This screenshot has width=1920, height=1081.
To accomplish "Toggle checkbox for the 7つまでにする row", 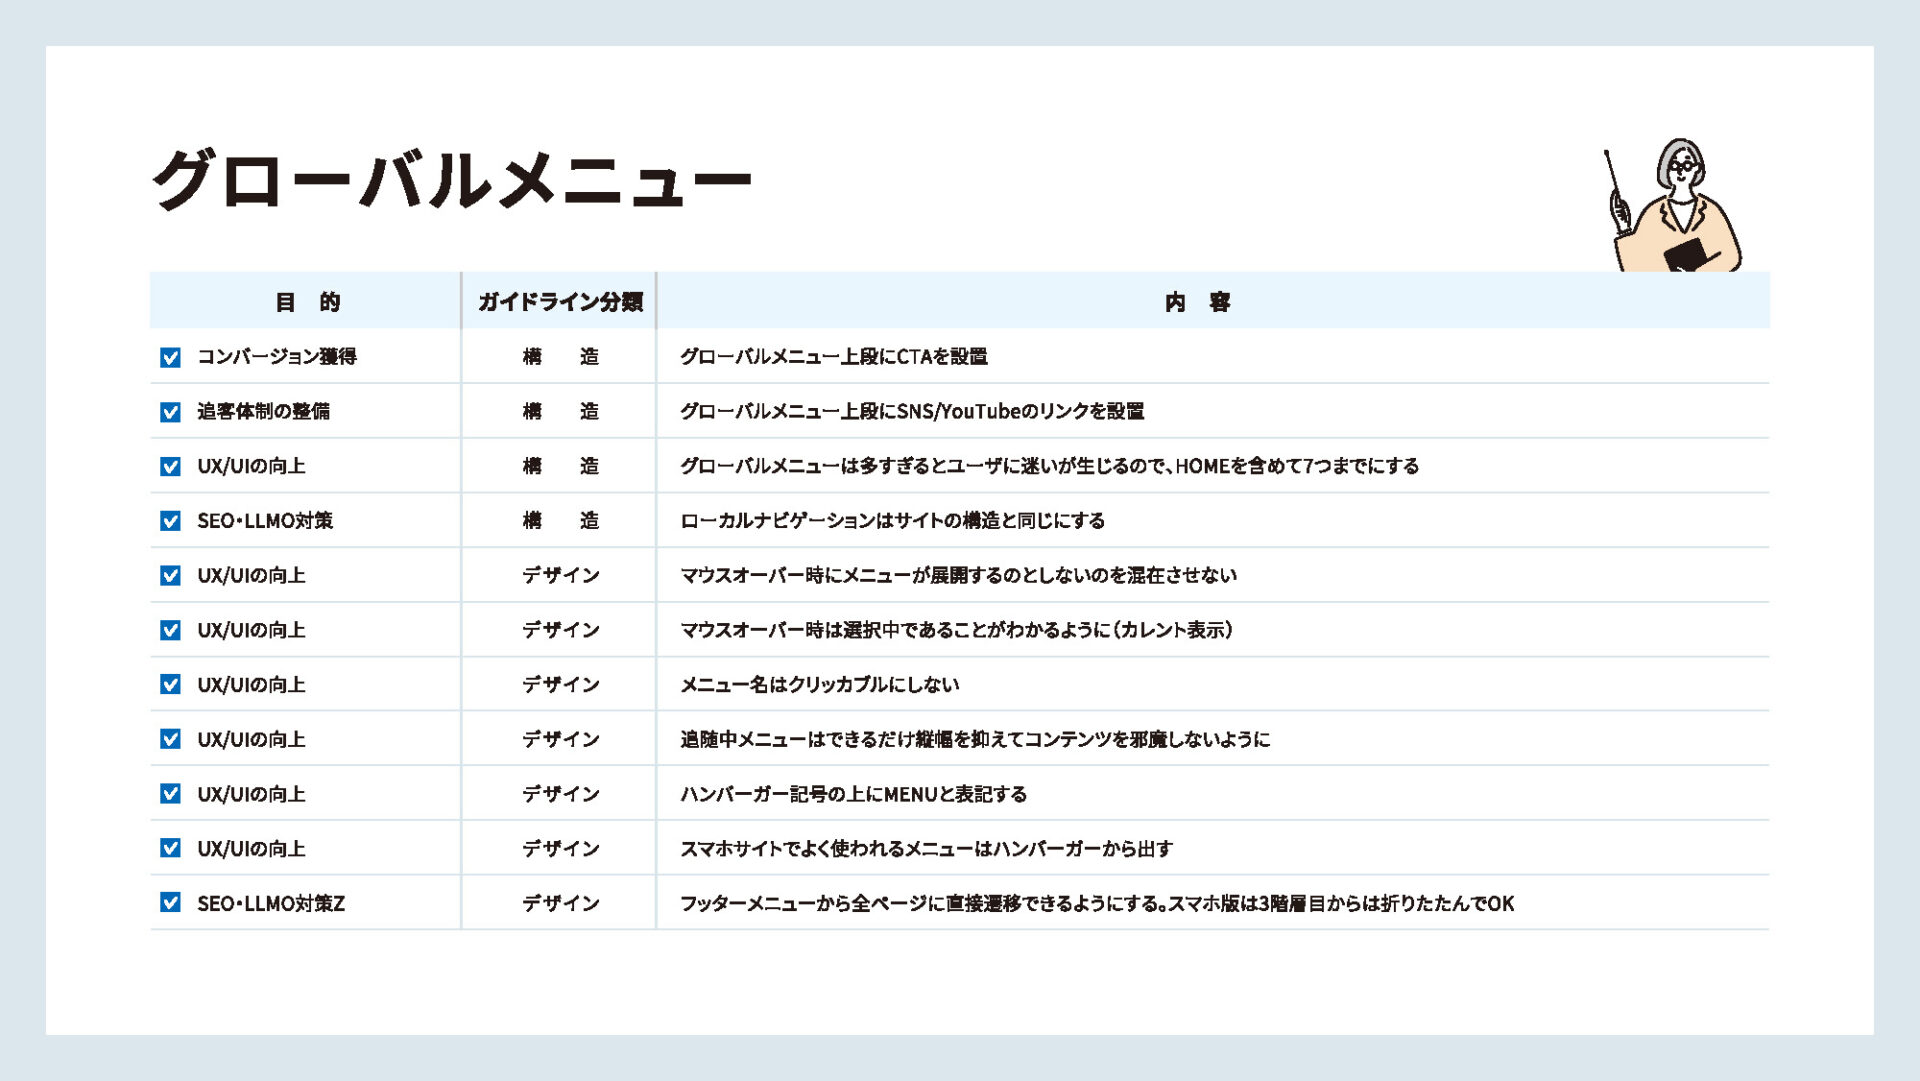I will 170,466.
